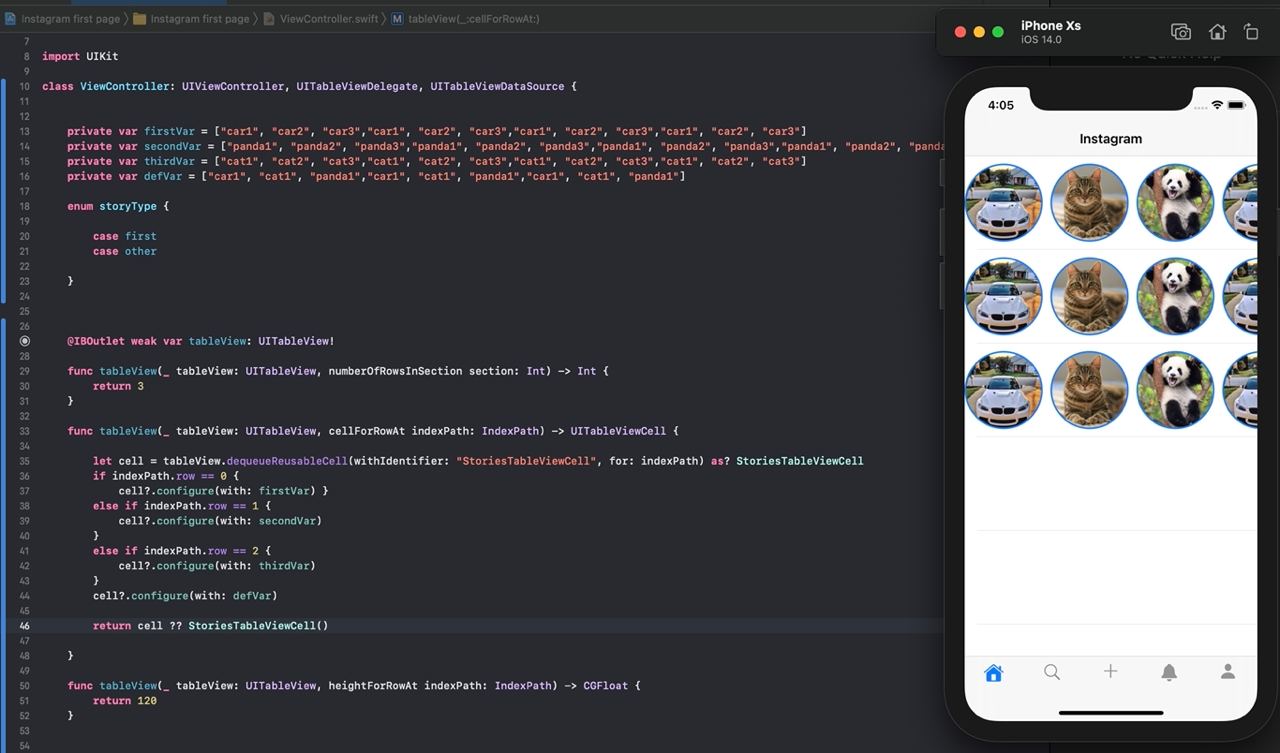The image size is (1280, 753).
Task: Click the 'return 3' line
Action: point(118,386)
